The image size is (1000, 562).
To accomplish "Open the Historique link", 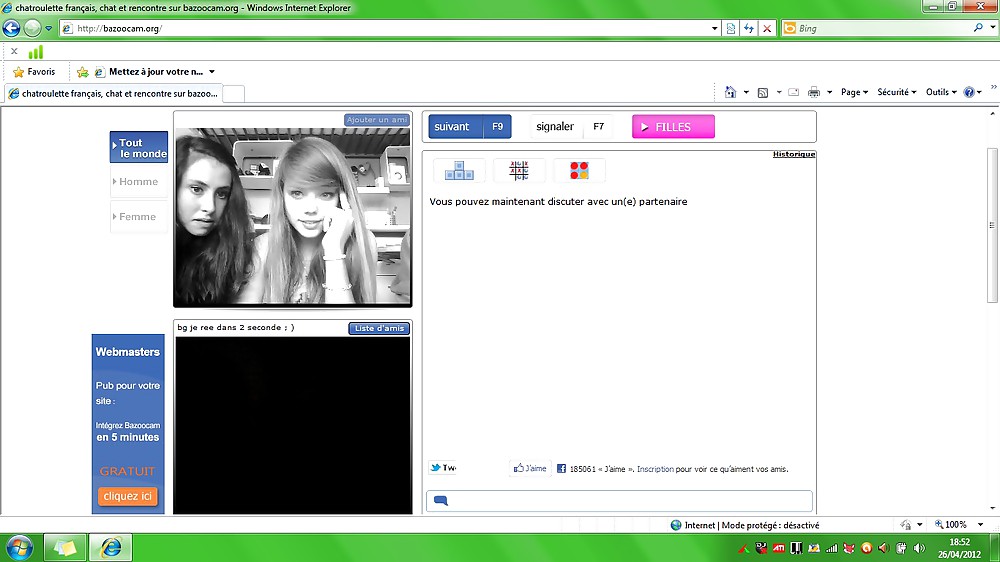I will point(793,154).
